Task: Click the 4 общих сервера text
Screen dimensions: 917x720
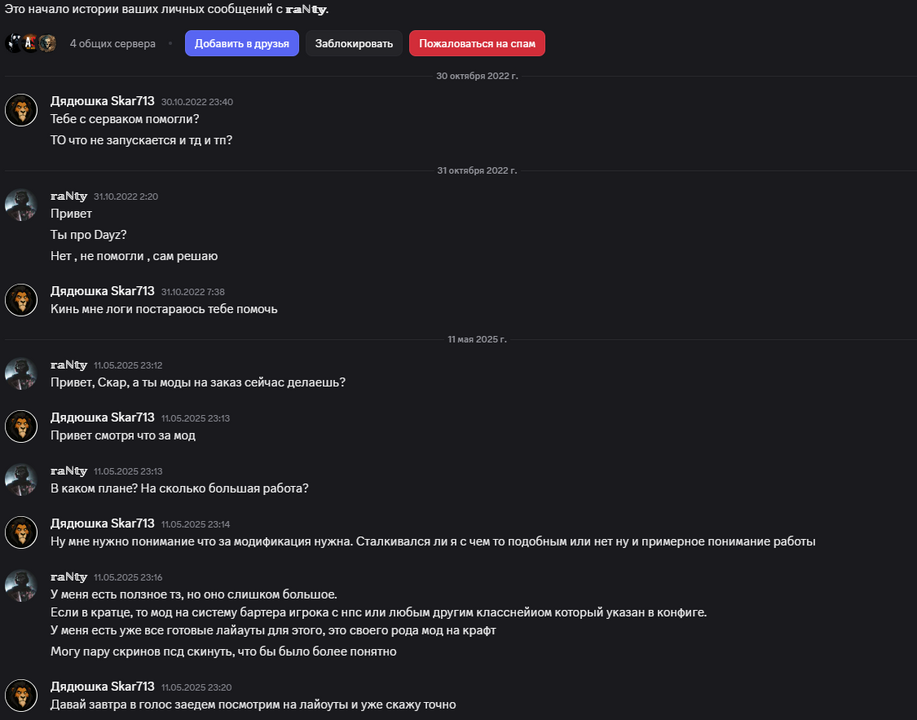Action: click(113, 44)
